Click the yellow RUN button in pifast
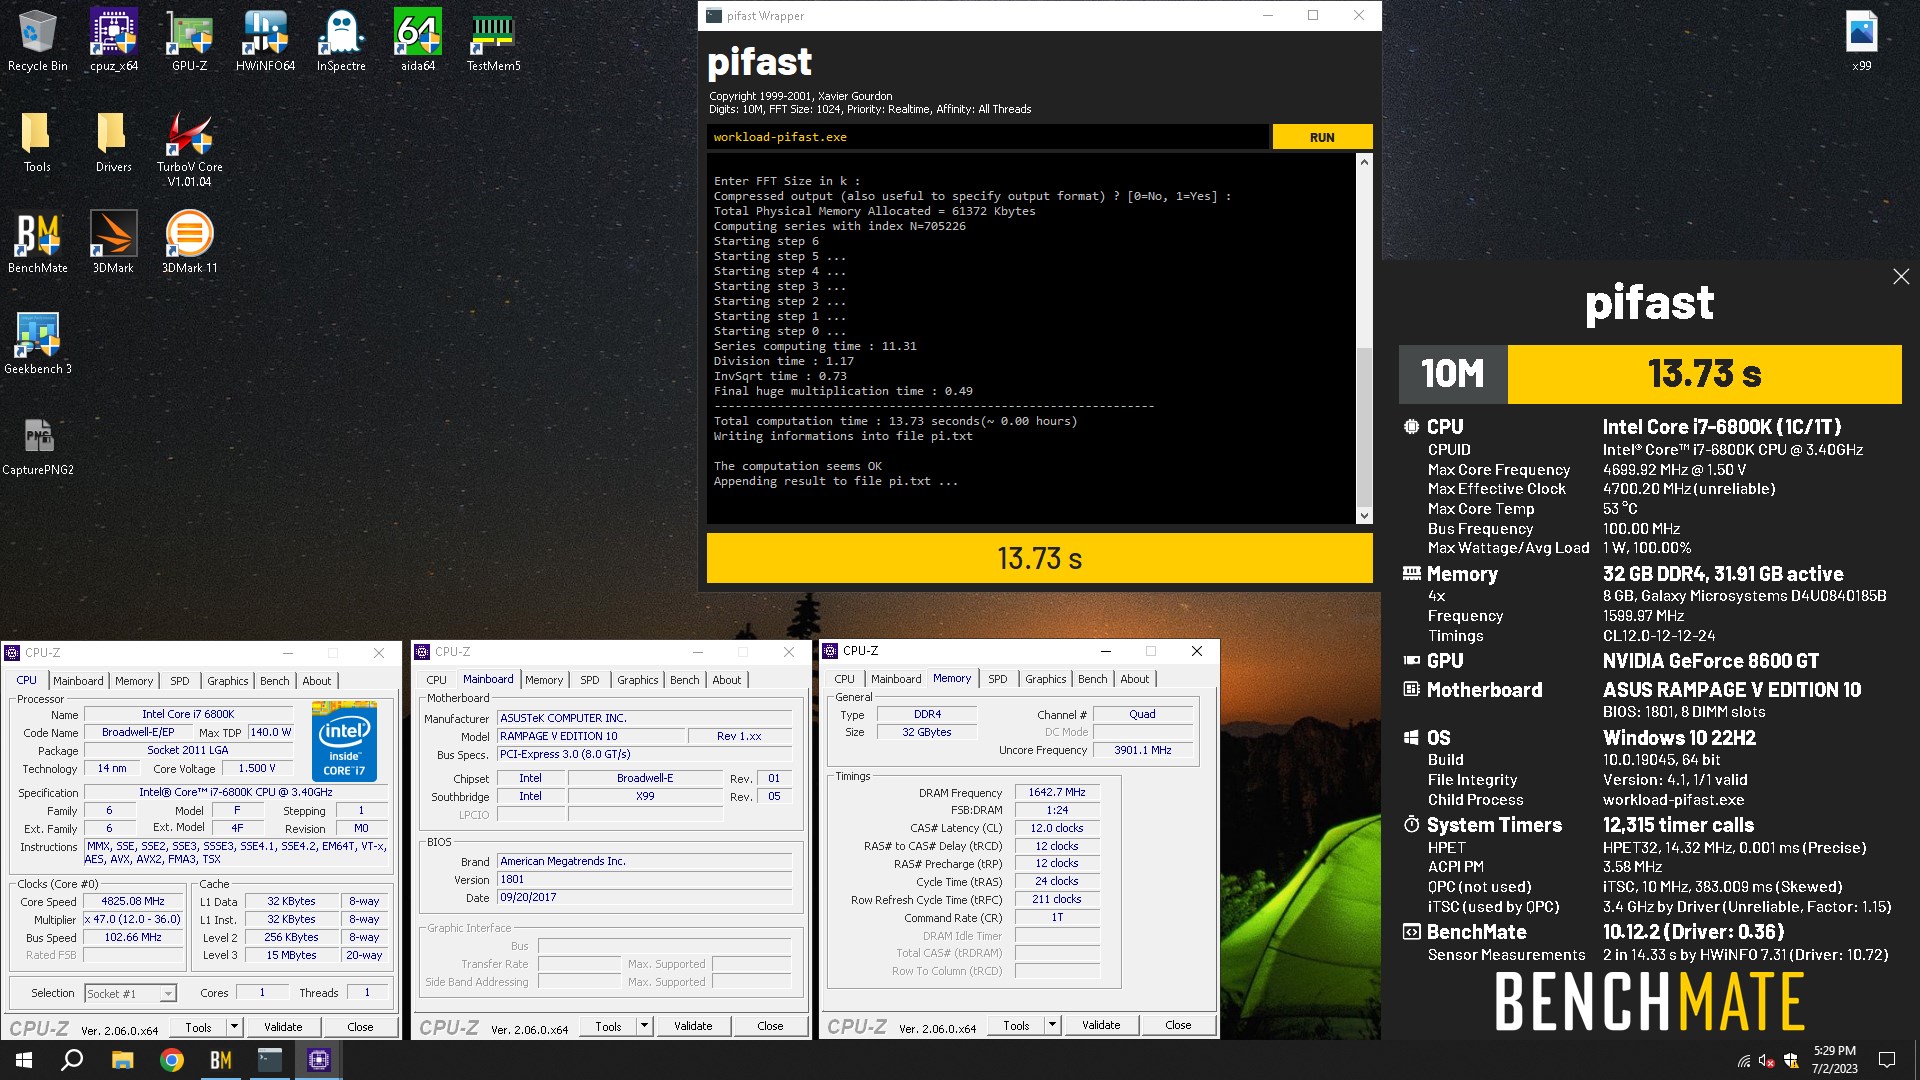1920x1080 pixels. coord(1322,137)
